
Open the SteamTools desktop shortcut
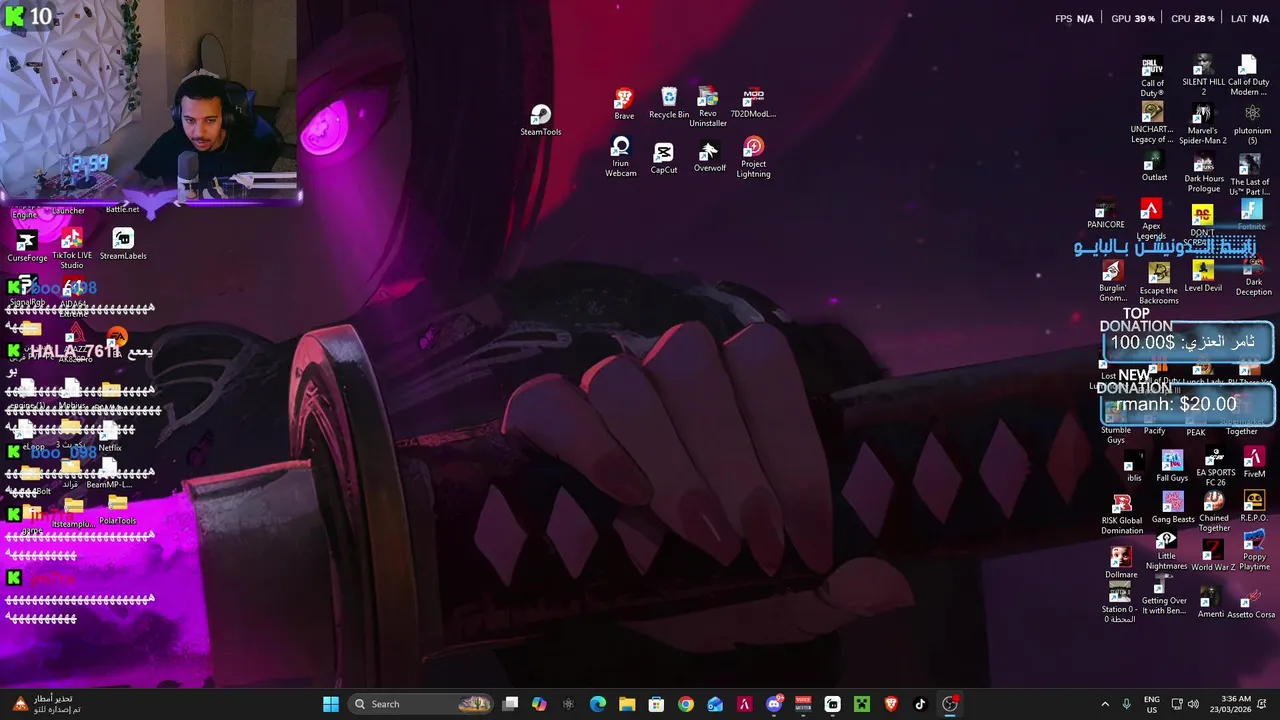coord(540,120)
